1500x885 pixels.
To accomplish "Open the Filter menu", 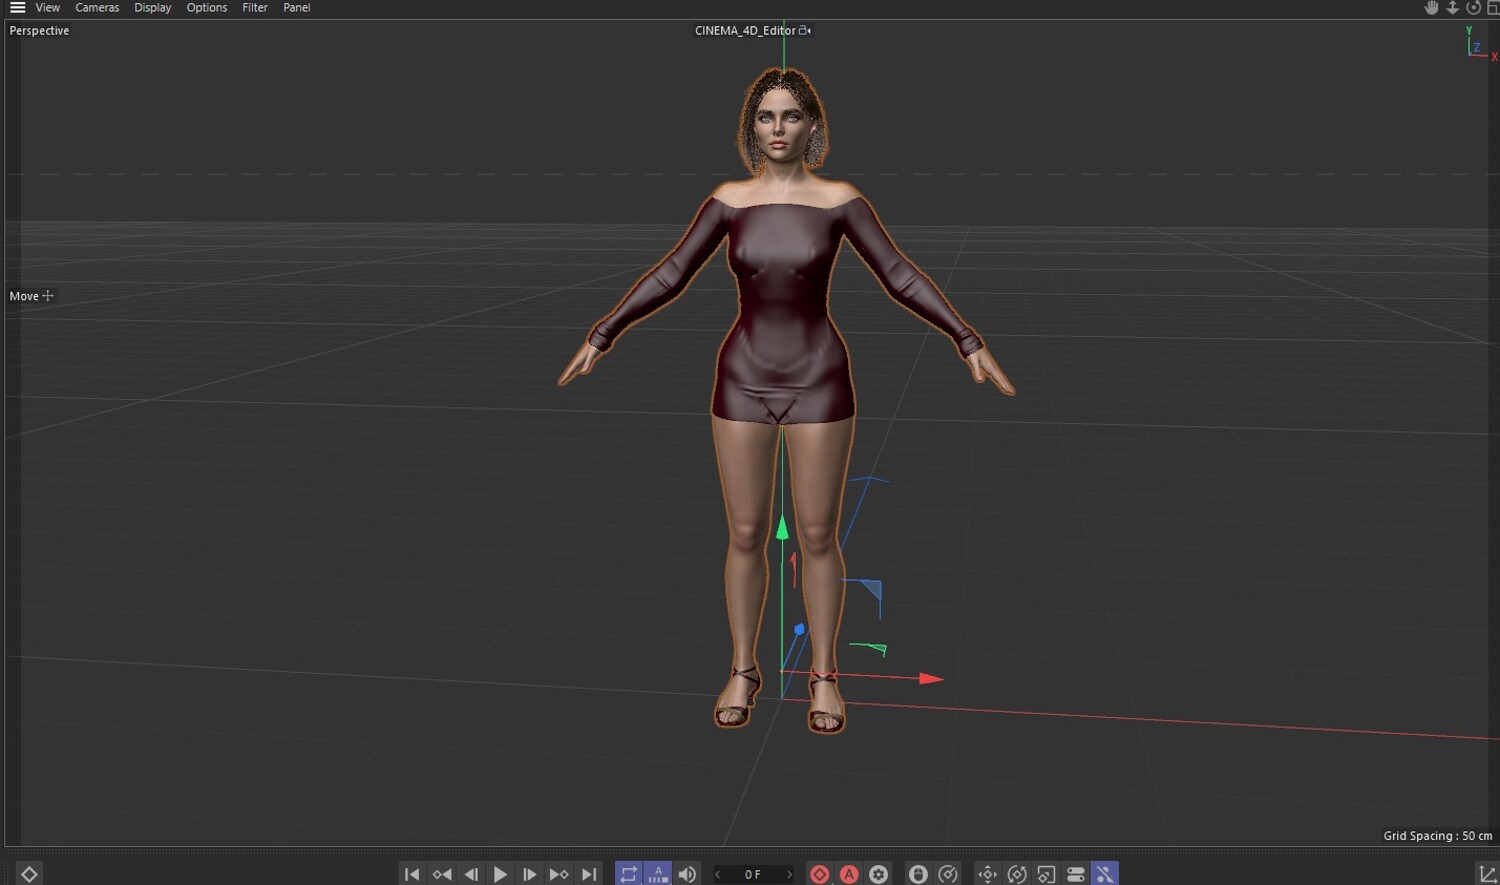I will coord(255,7).
